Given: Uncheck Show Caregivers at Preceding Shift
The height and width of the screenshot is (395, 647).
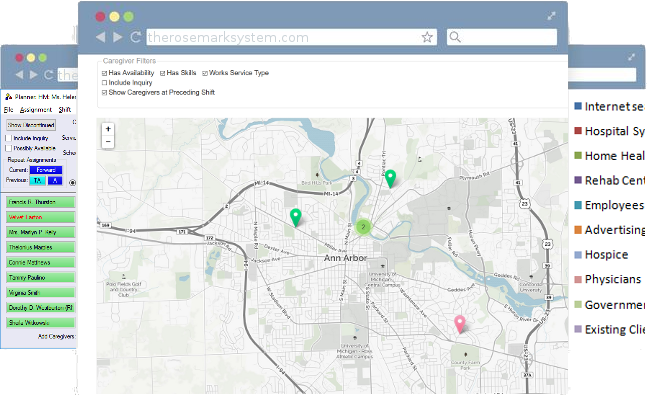Looking at the screenshot, I should click(x=104, y=92).
